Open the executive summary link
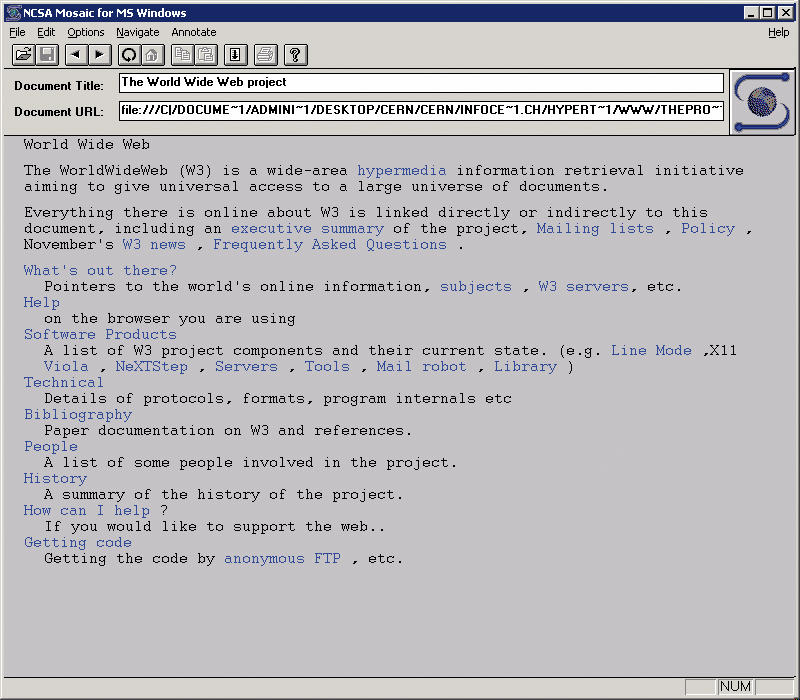Screen dimensions: 800x700 (307, 229)
